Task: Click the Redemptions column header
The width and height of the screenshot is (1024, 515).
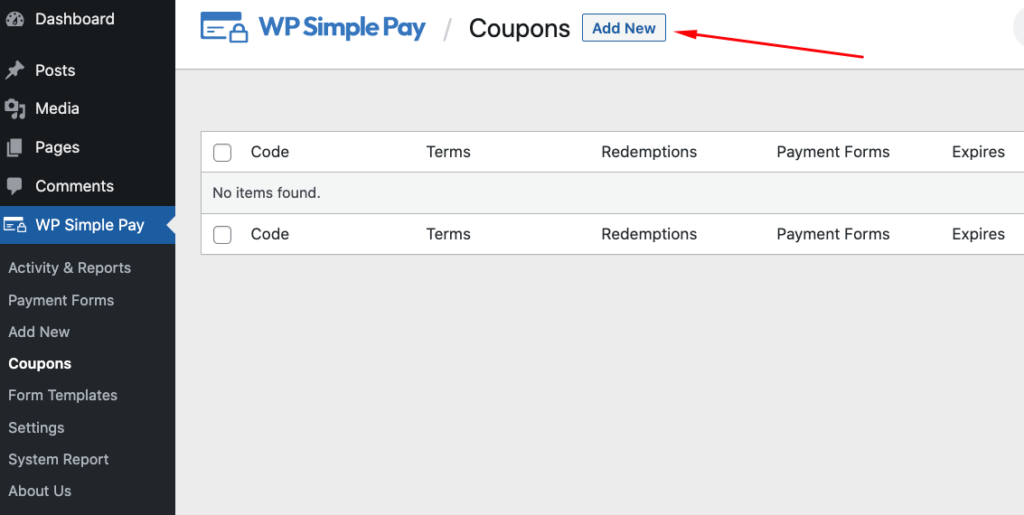Action: tap(649, 152)
